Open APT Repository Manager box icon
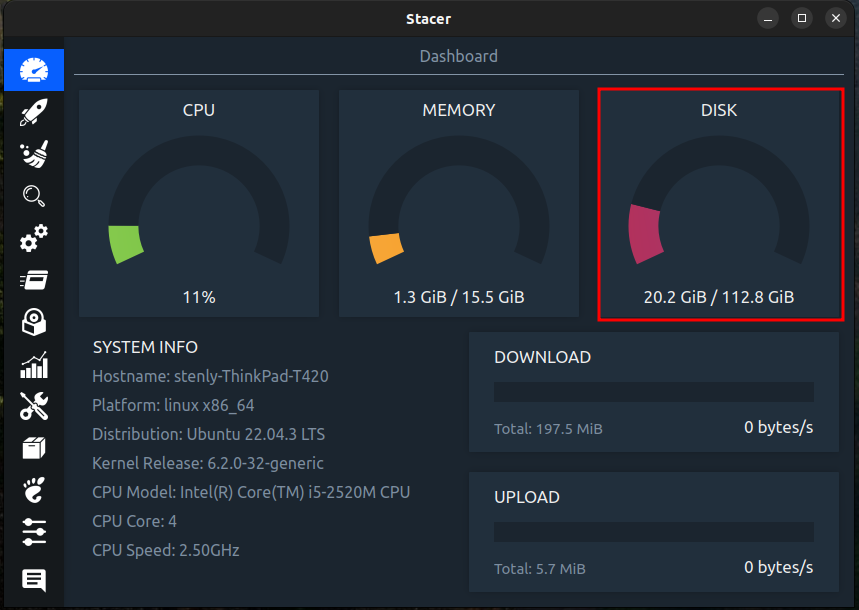The image size is (859, 610). 34,448
